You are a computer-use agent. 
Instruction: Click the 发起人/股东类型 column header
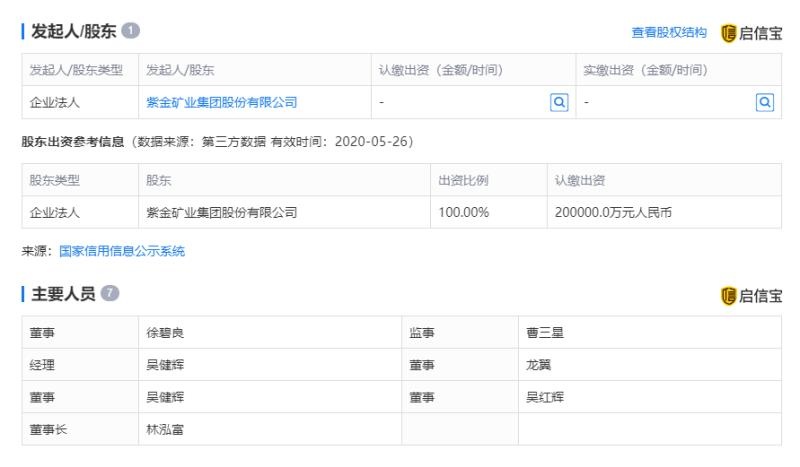tap(76, 70)
